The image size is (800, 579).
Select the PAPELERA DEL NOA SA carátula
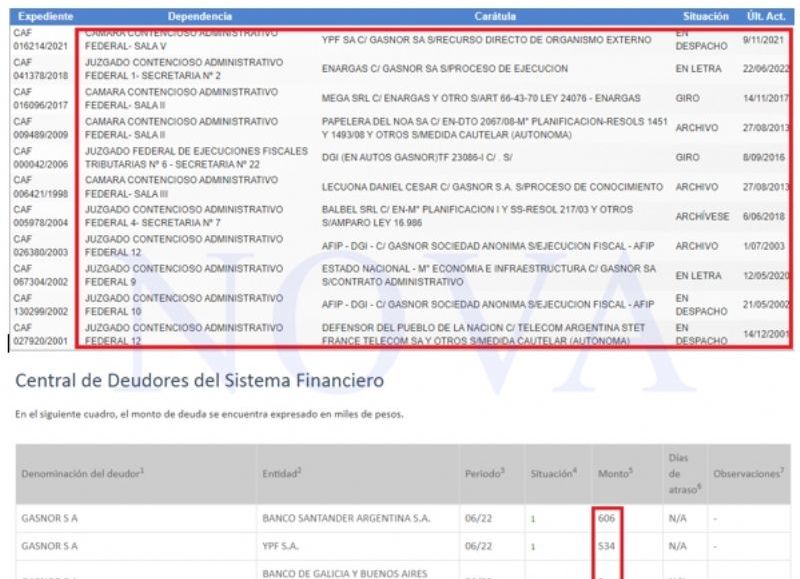tap(494, 128)
